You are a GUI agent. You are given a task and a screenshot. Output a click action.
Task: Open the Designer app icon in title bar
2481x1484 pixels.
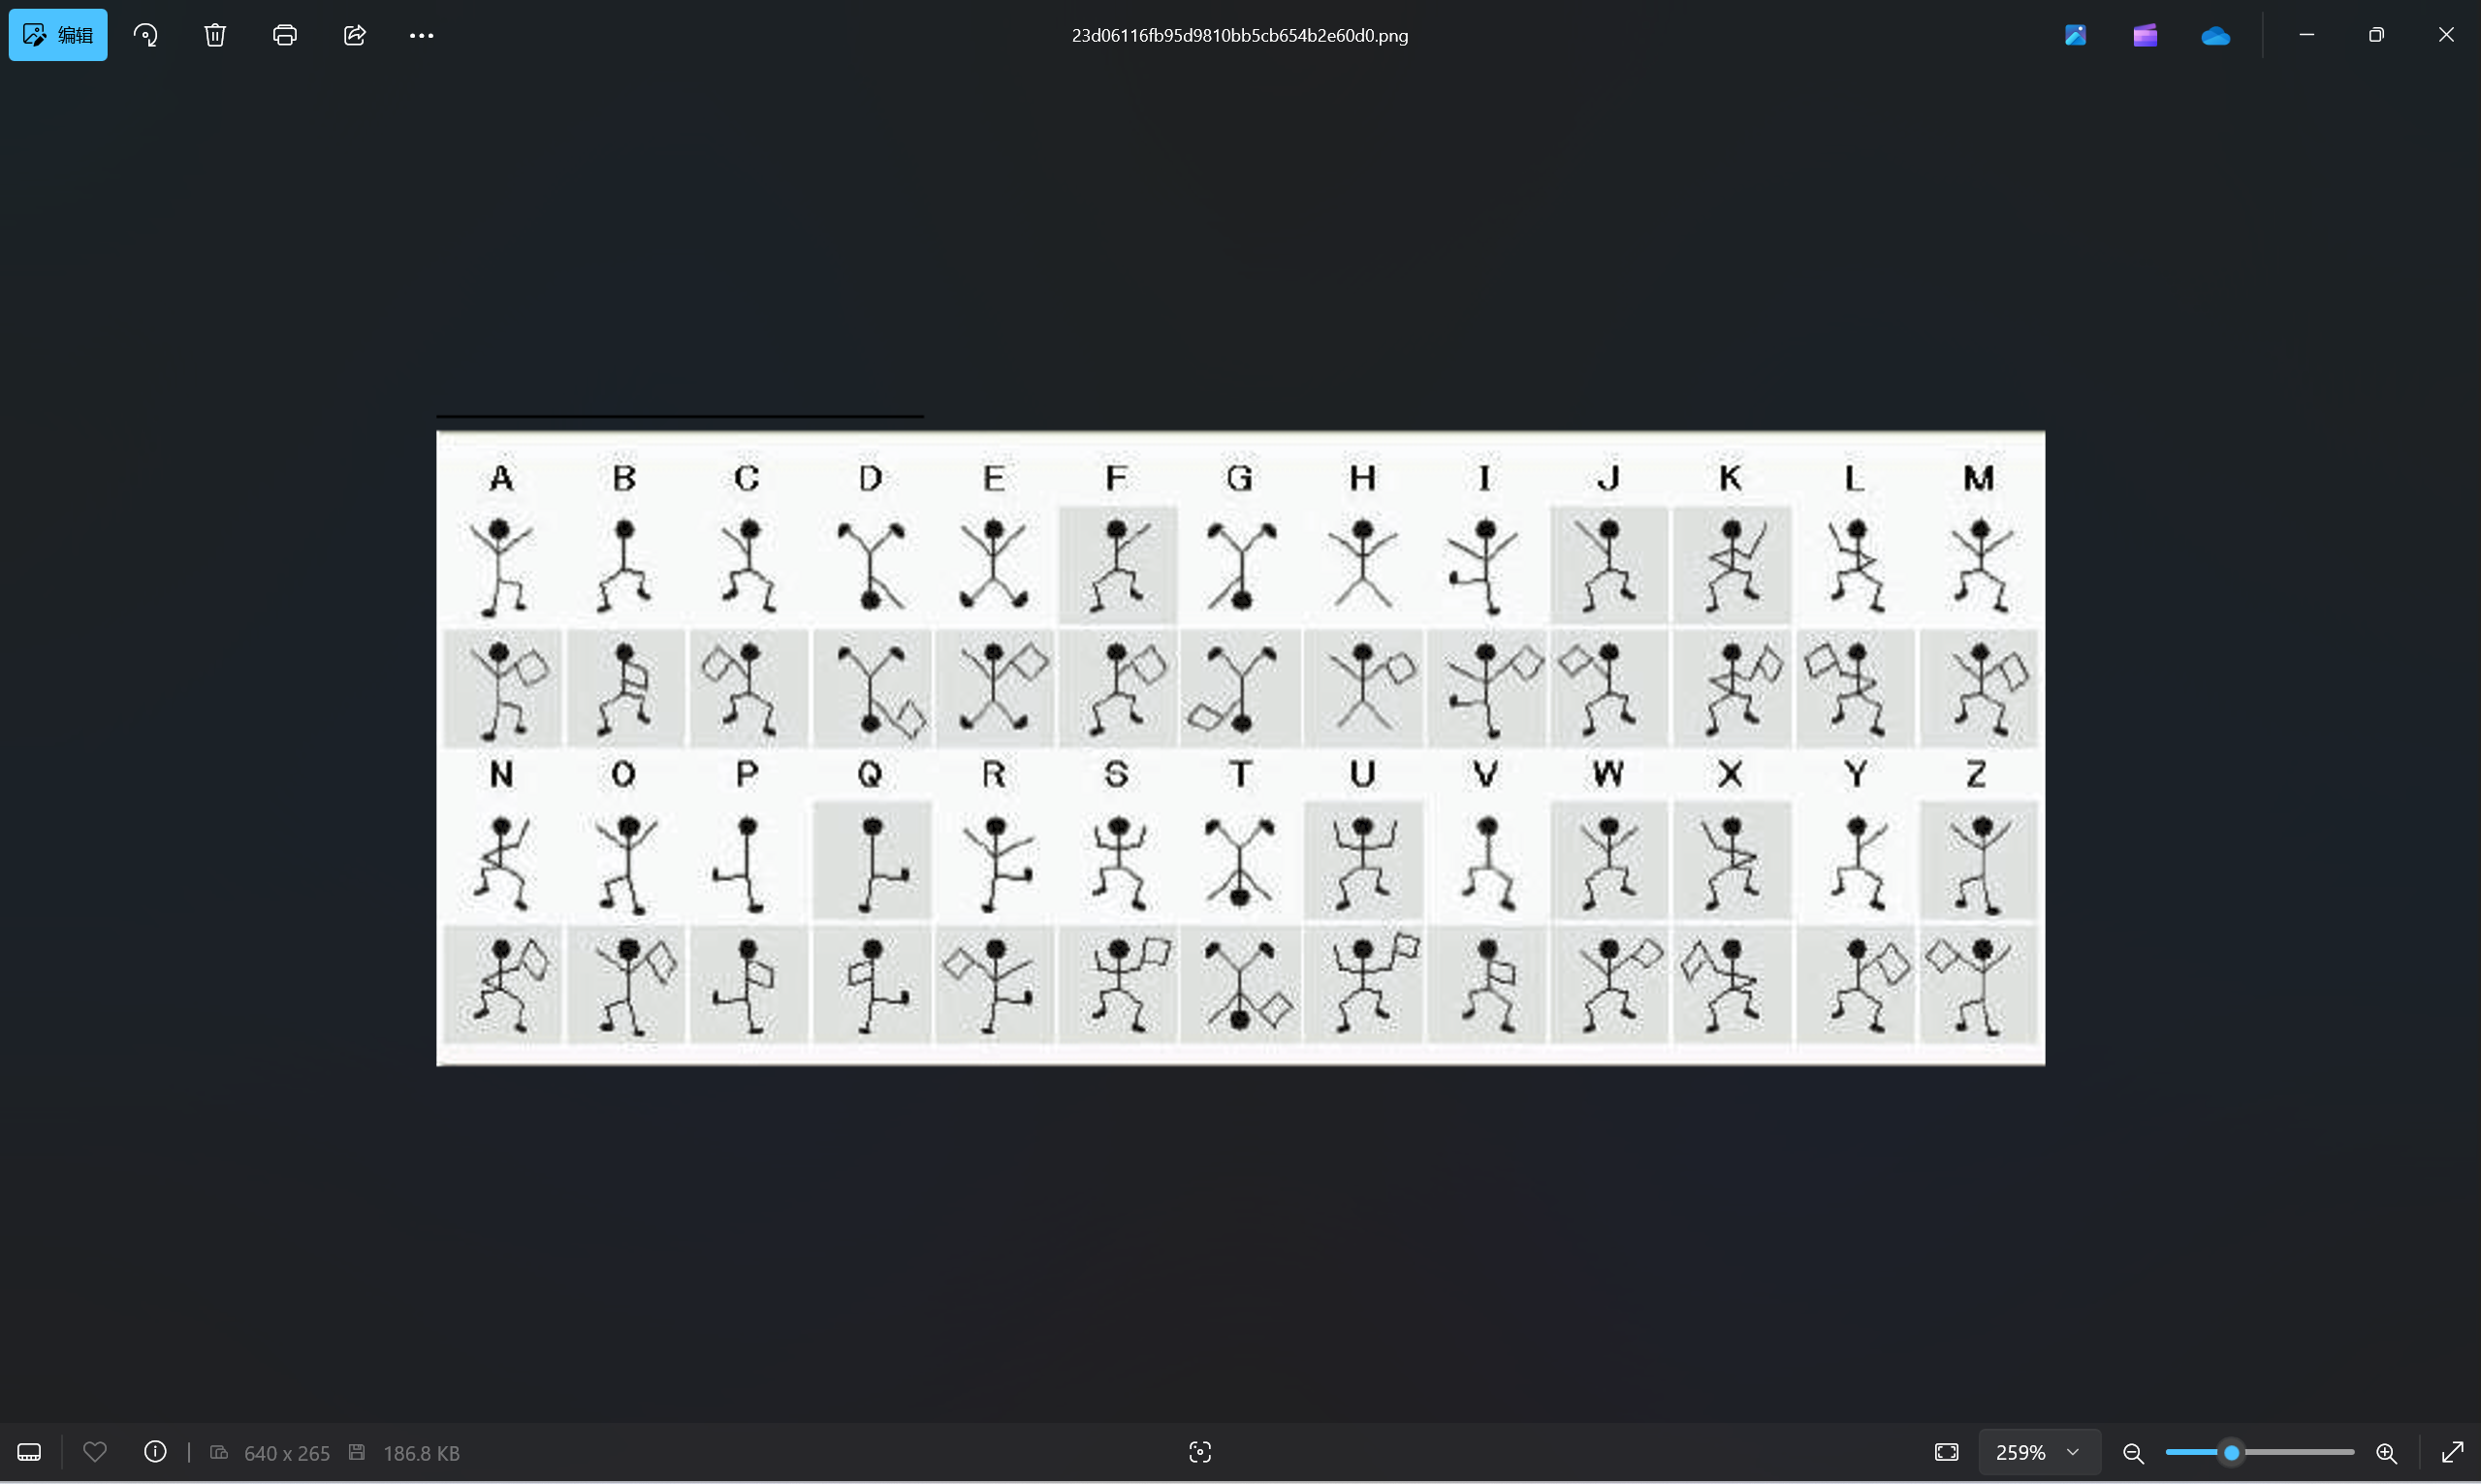2076,35
